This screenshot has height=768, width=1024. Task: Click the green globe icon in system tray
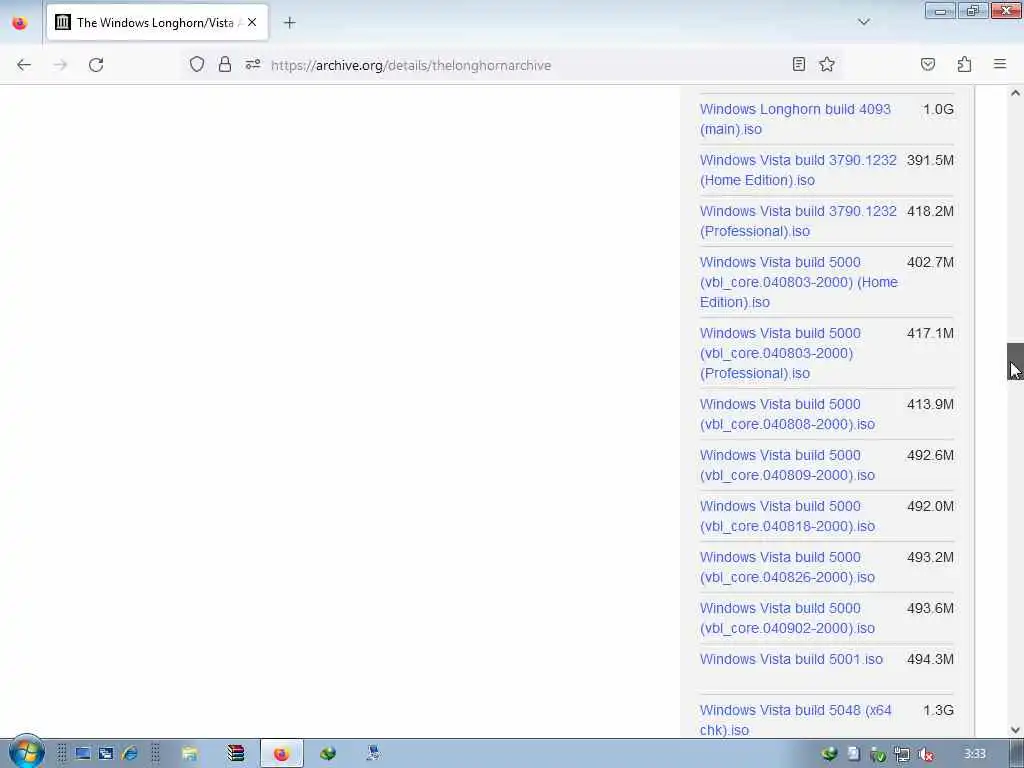[829, 754]
